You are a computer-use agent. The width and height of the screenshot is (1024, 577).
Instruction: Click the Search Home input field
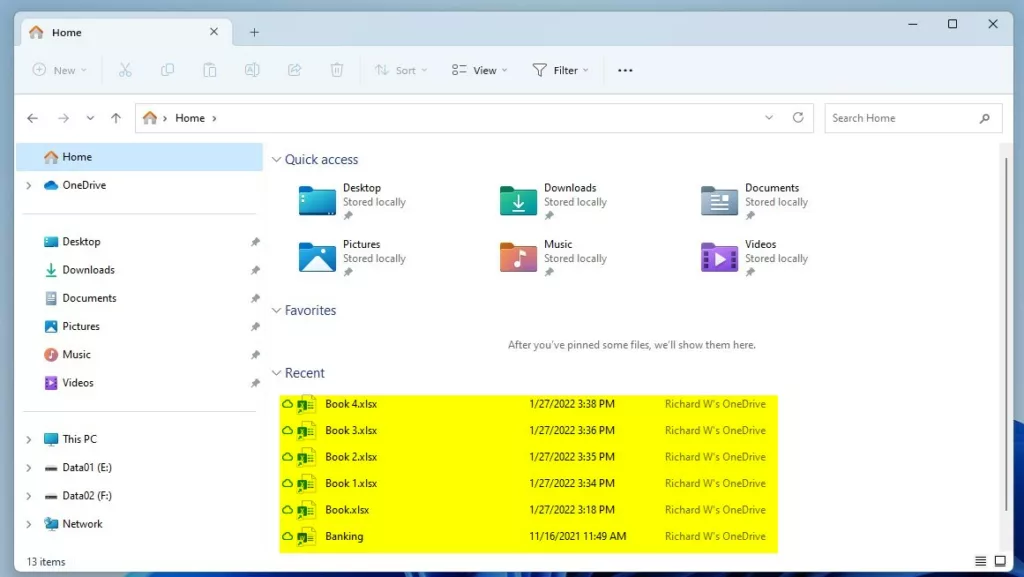coord(898,118)
